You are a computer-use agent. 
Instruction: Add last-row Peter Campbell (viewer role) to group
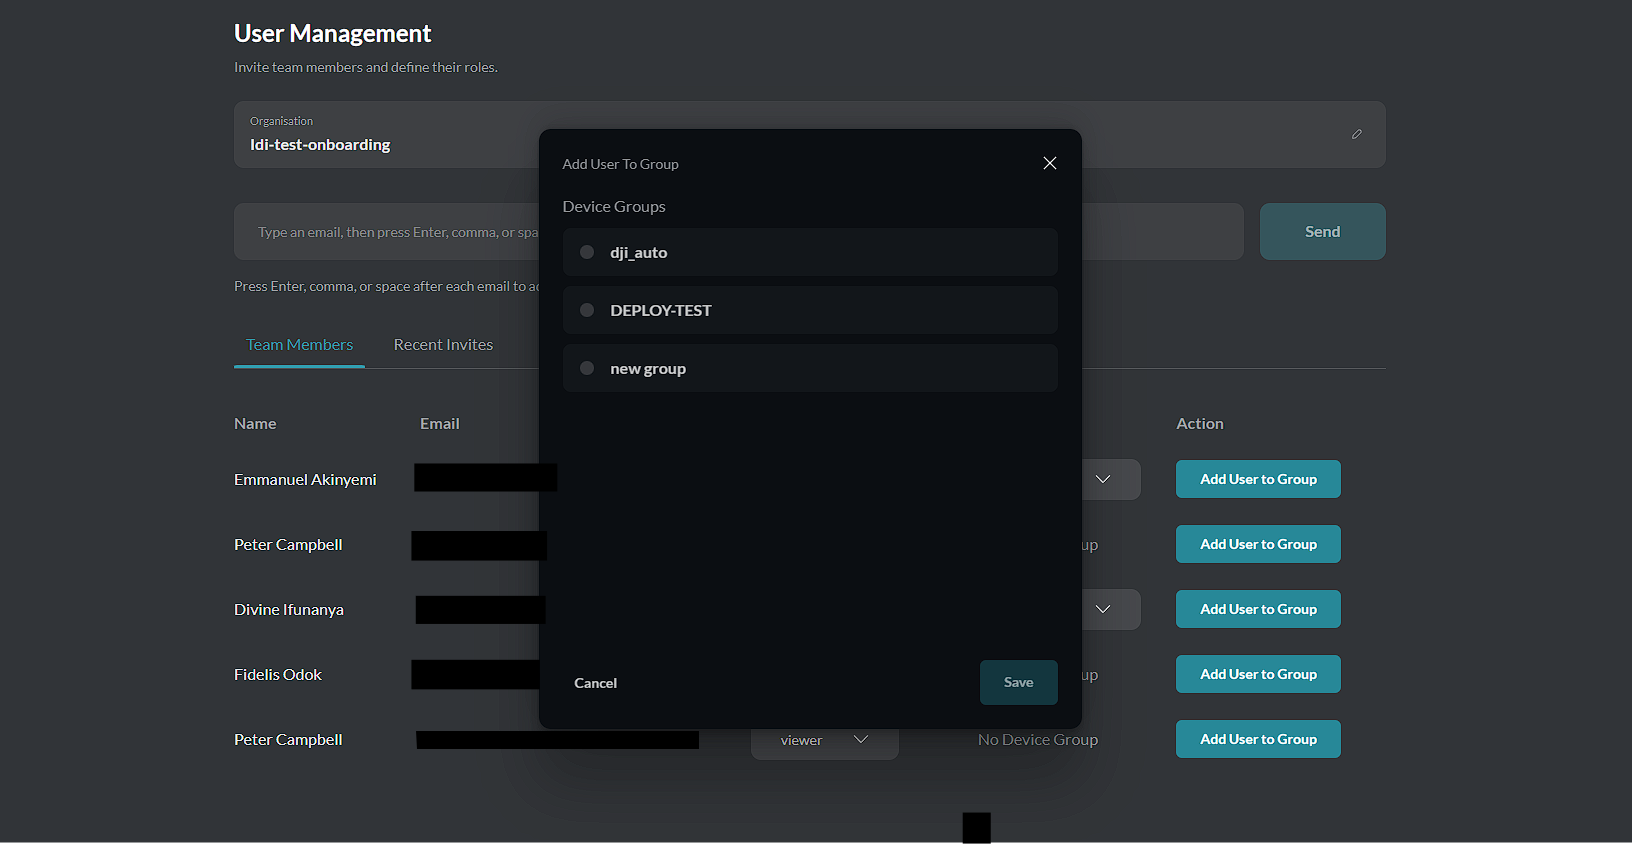tap(1258, 739)
